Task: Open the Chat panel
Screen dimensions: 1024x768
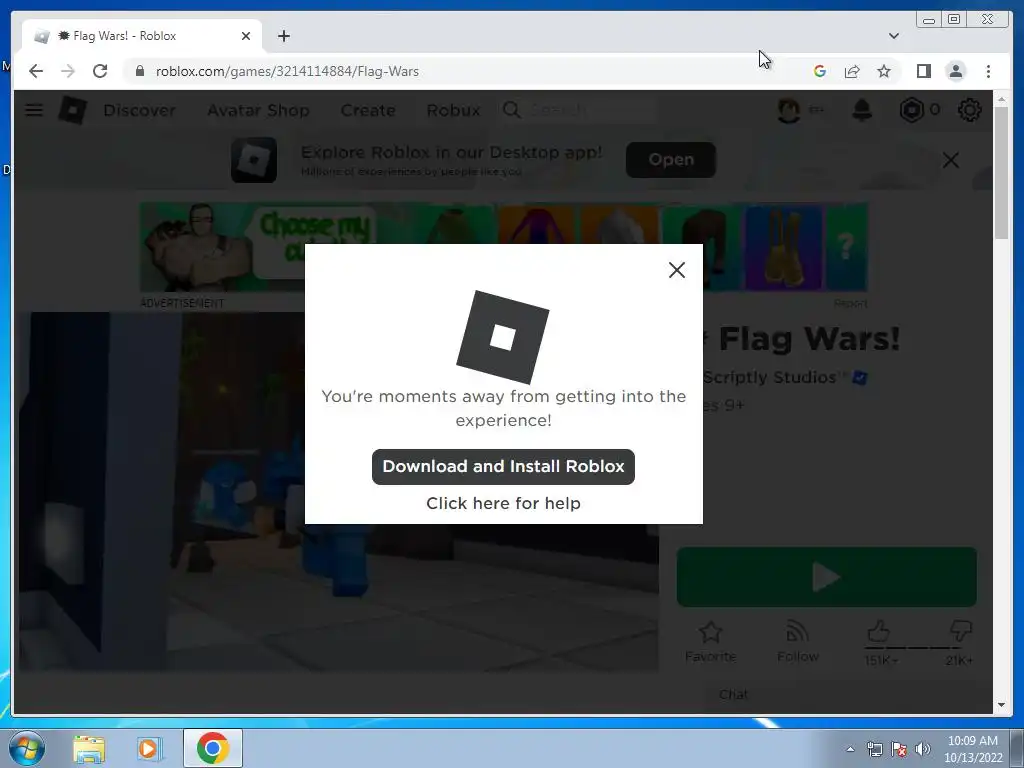Action: coord(733,694)
